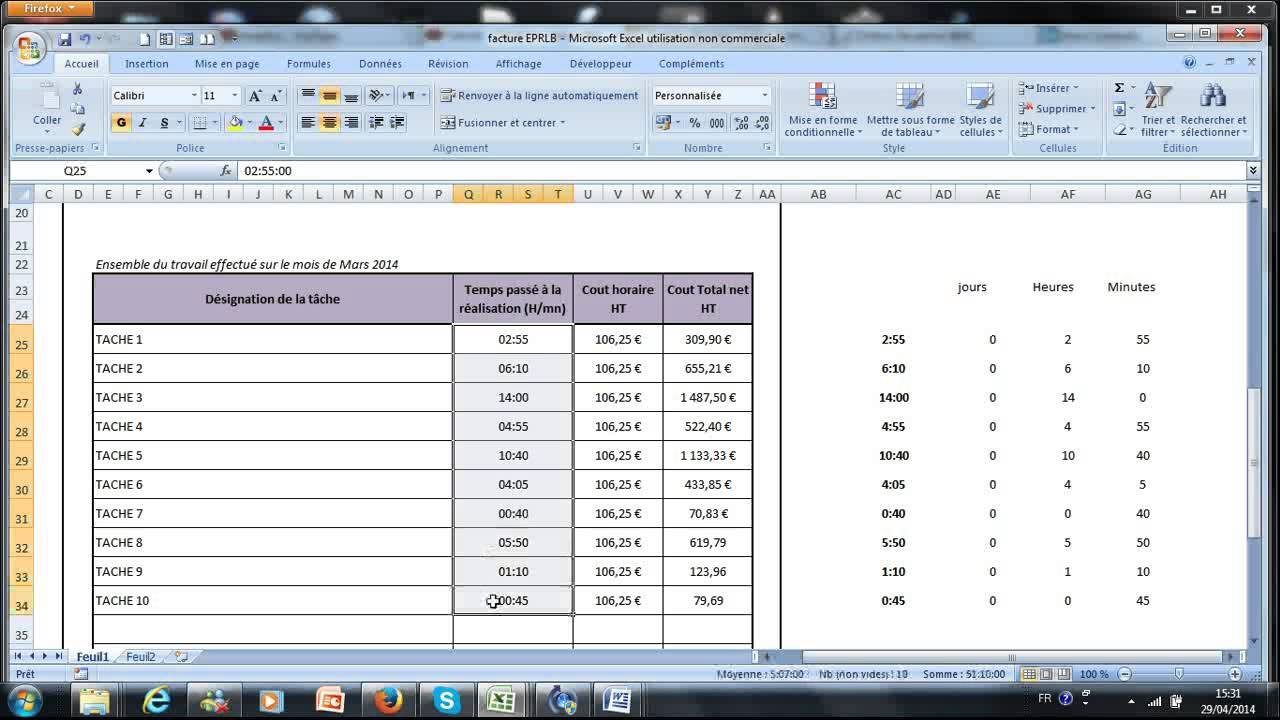Image resolution: width=1280 pixels, height=720 pixels.
Task: Open Rechercher et sélectionner
Action: 1213,110
